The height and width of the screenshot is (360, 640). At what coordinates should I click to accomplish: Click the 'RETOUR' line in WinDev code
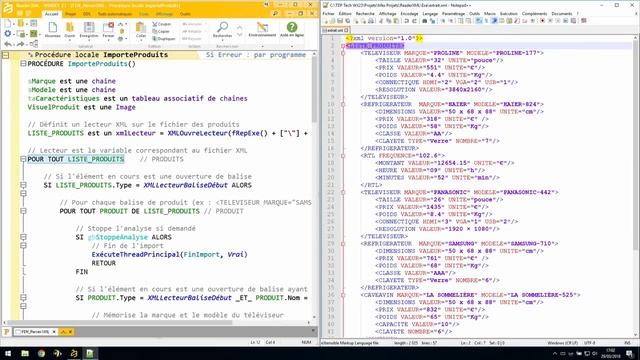pos(104,263)
